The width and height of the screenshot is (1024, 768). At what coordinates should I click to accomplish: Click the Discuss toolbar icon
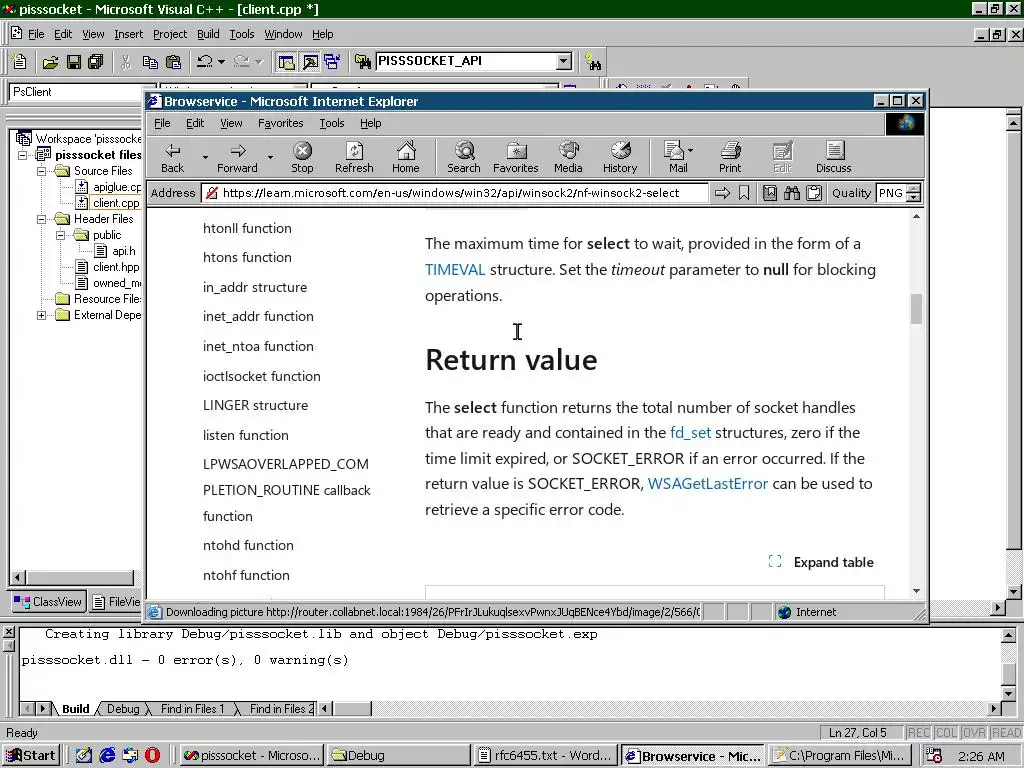click(834, 158)
